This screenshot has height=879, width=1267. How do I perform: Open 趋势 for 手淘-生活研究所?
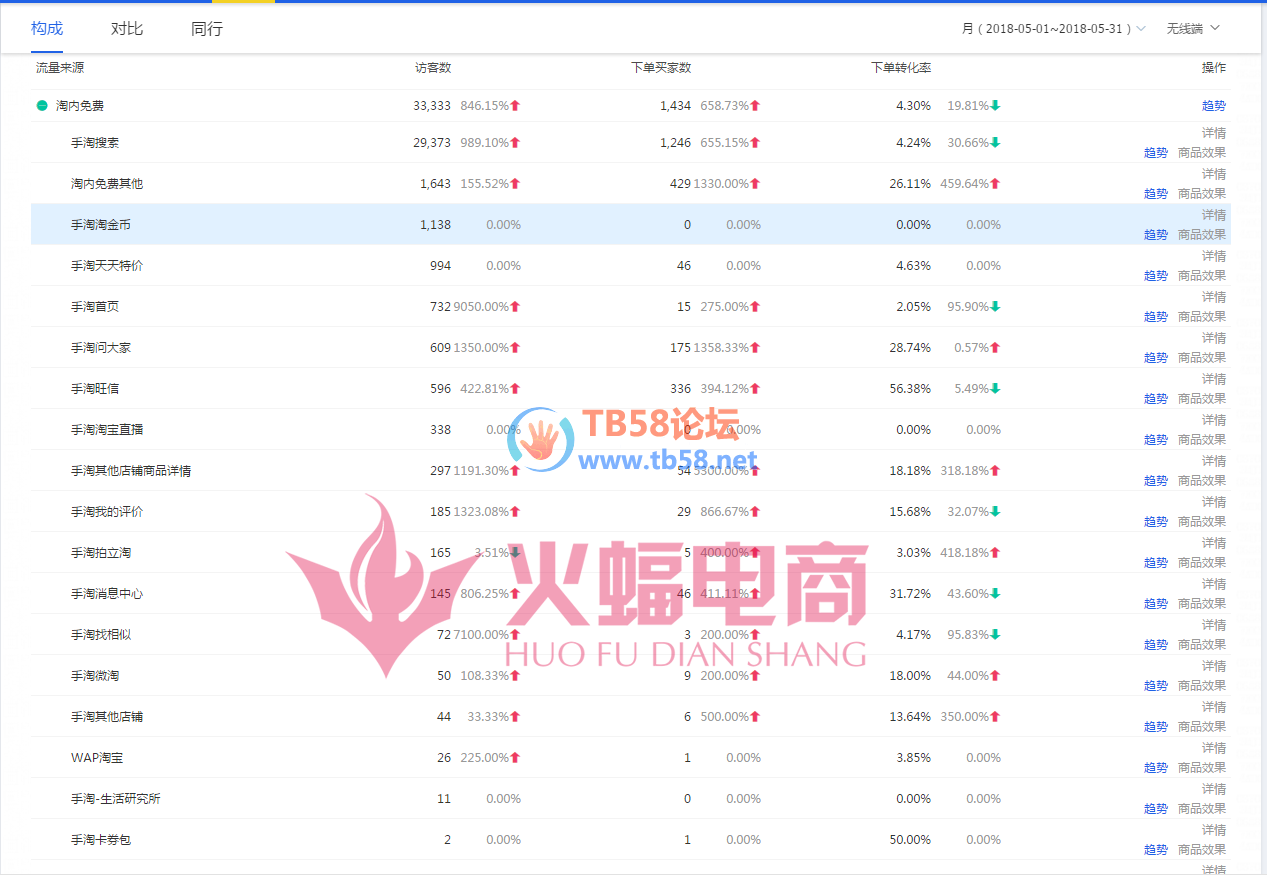coord(1156,809)
